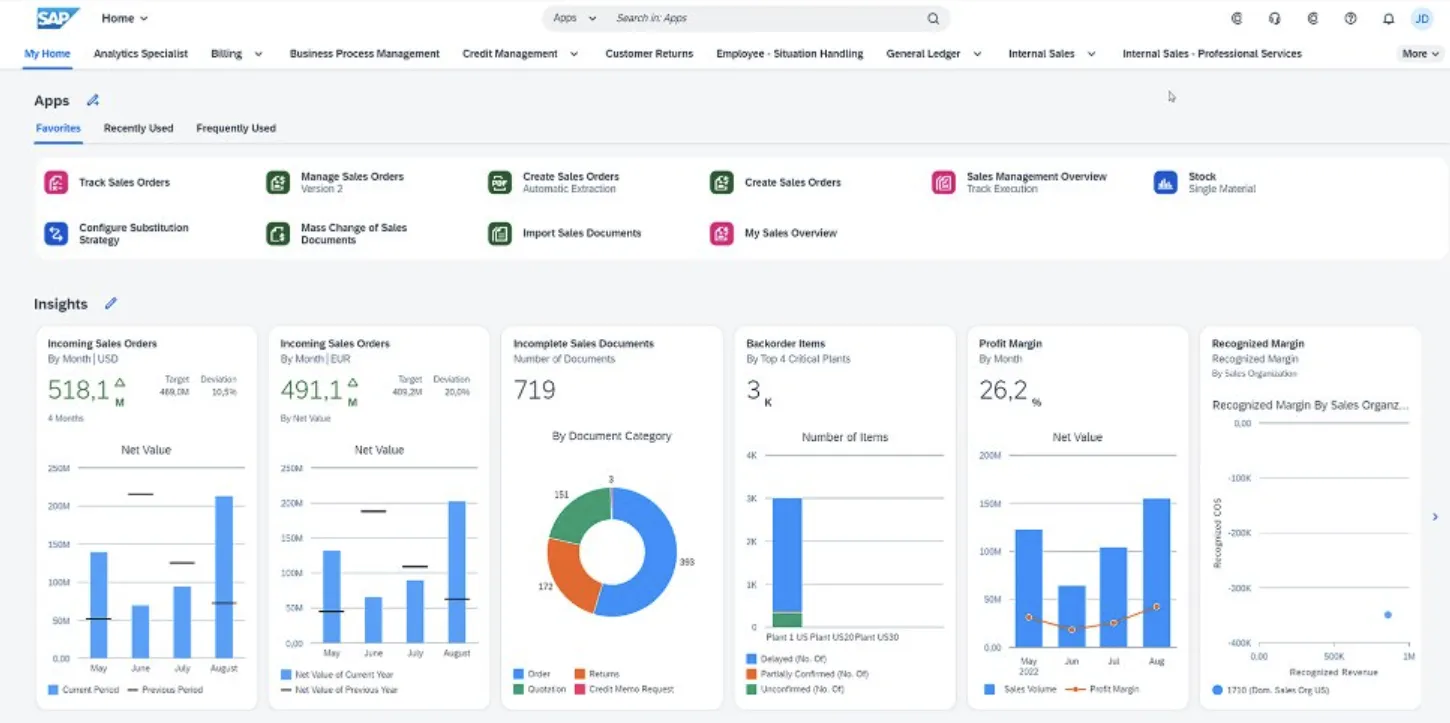Launch Sales Management Overview Track Execution

point(1035,181)
